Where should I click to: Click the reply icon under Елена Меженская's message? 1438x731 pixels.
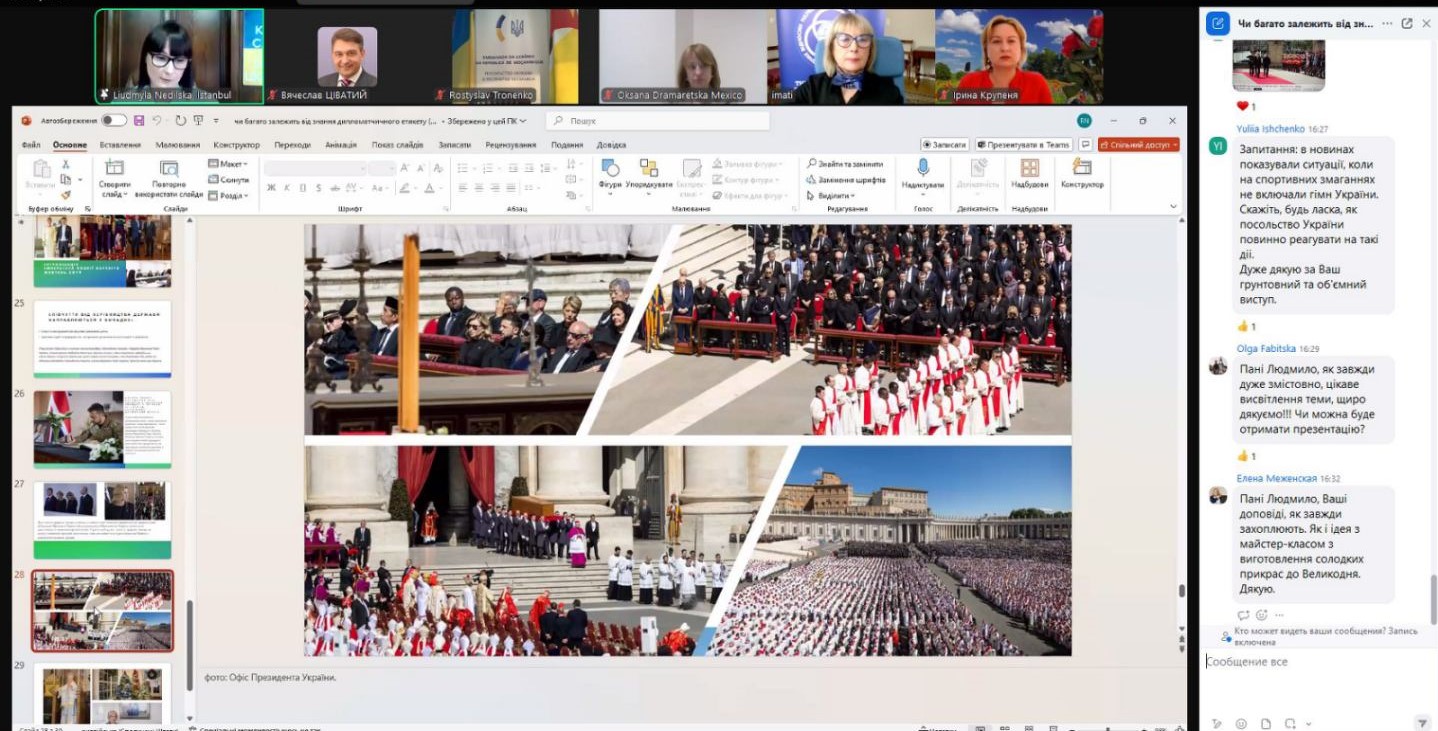click(x=1244, y=615)
